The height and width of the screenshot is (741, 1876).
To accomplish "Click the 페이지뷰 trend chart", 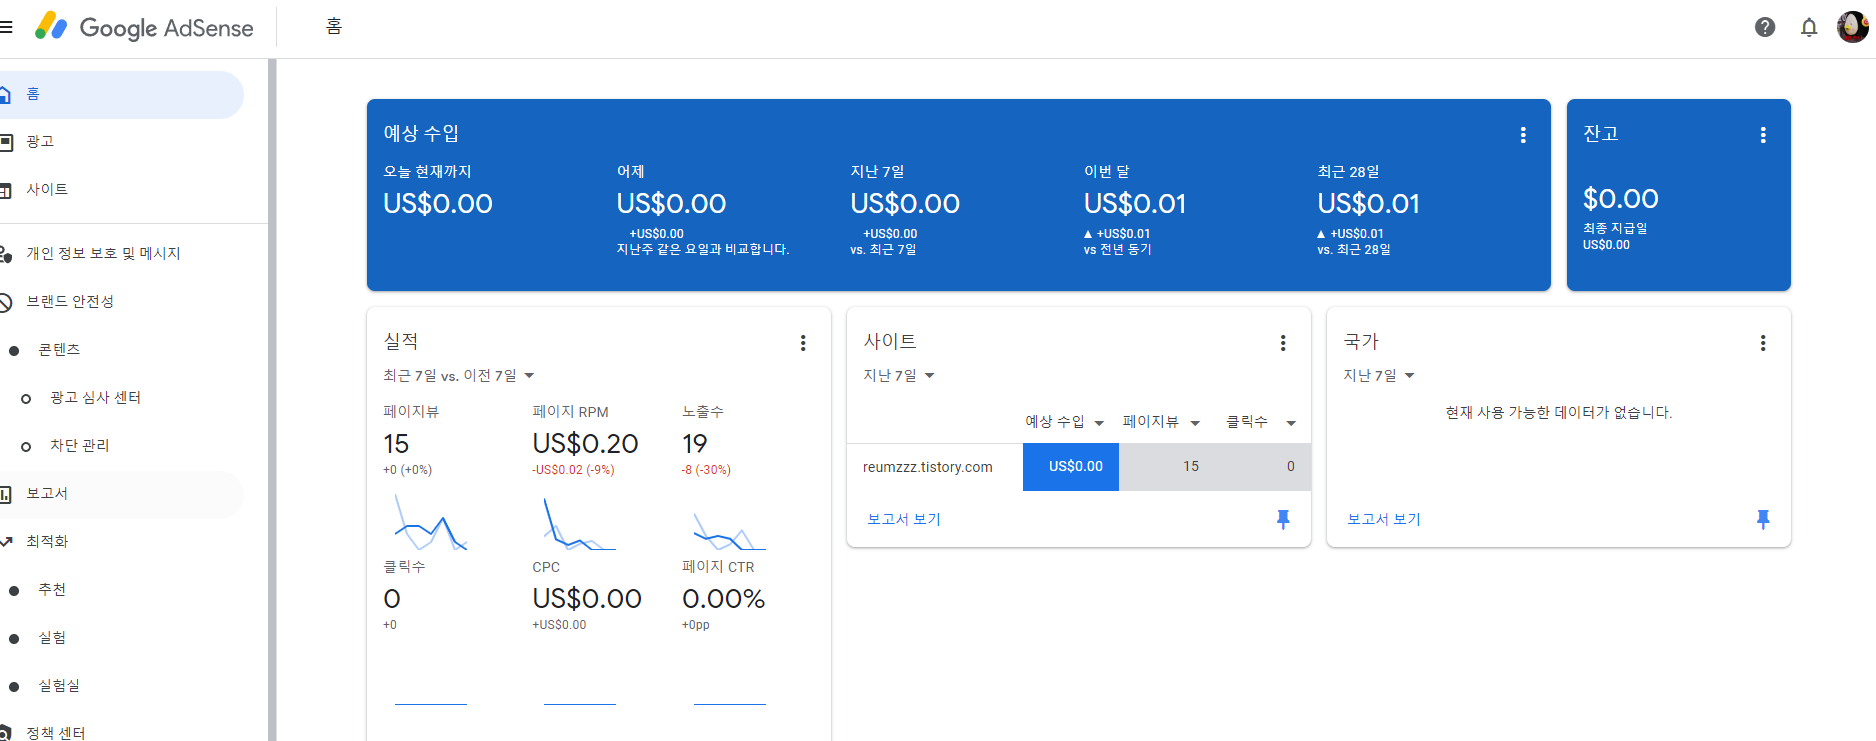I will [431, 523].
